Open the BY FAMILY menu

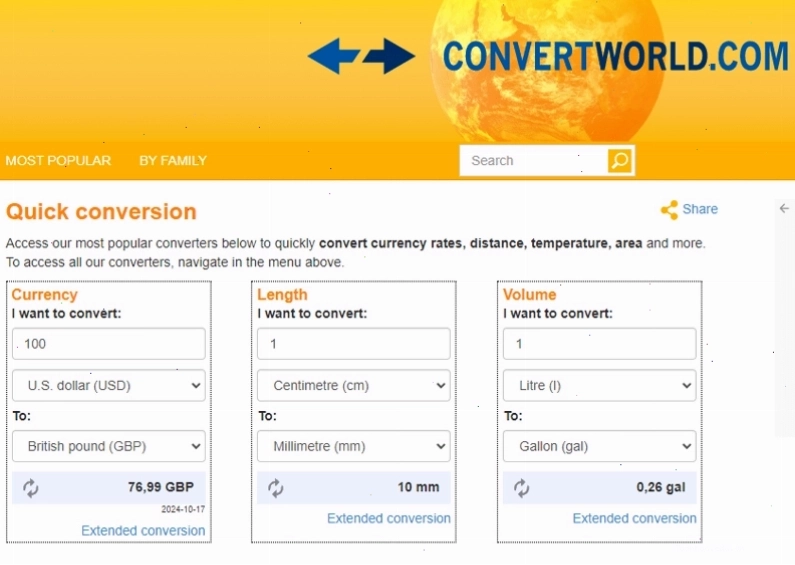173,161
